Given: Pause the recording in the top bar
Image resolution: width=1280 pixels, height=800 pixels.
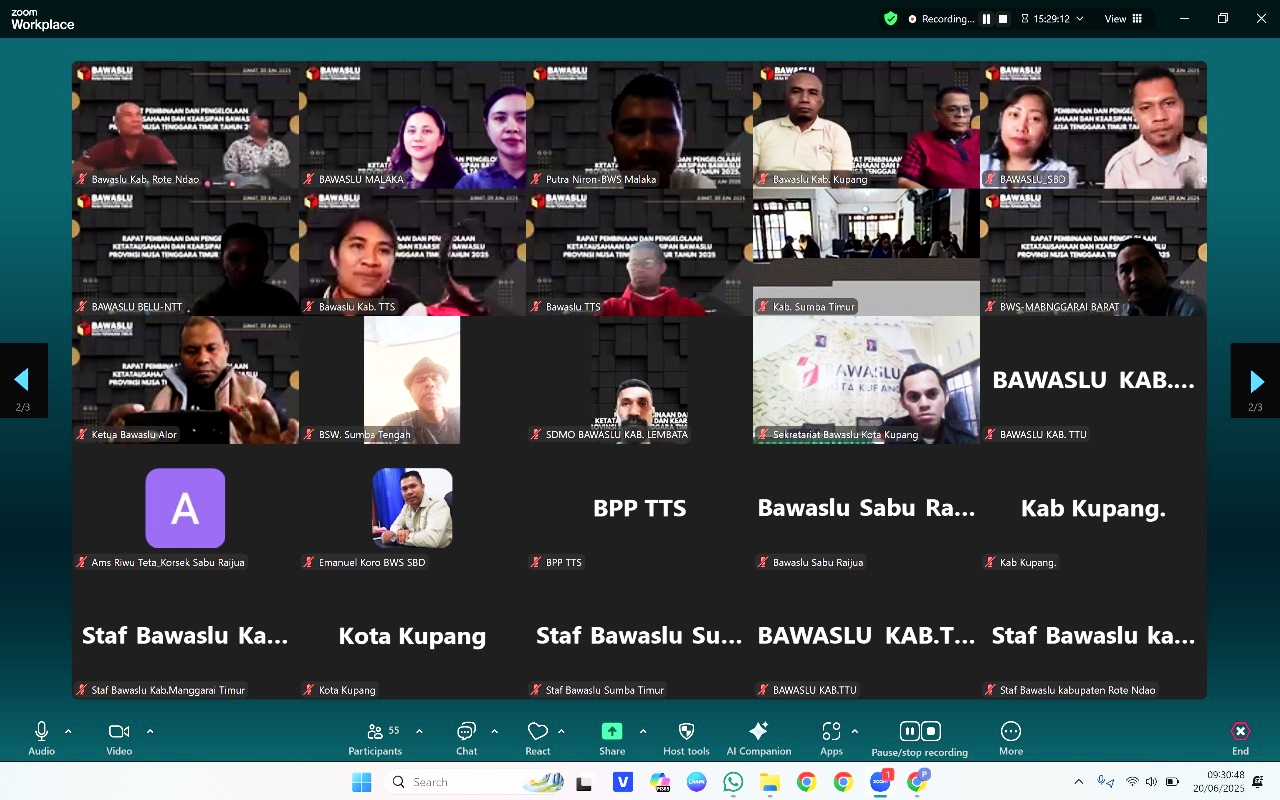Looking at the screenshot, I should [986, 19].
